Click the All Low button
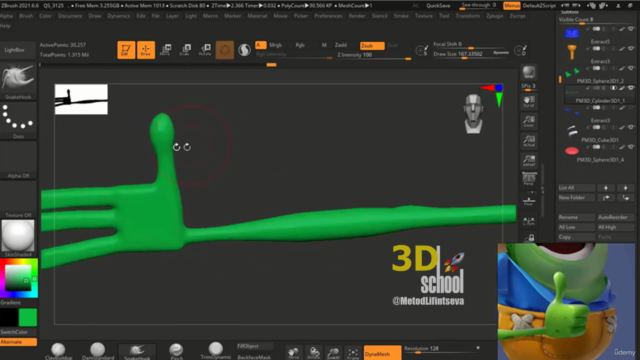The height and width of the screenshot is (360, 640). point(576,227)
